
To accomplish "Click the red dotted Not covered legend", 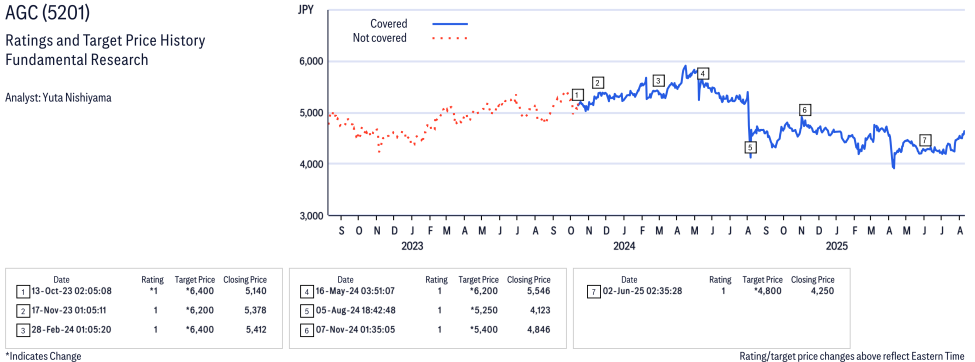I will coord(450,39).
